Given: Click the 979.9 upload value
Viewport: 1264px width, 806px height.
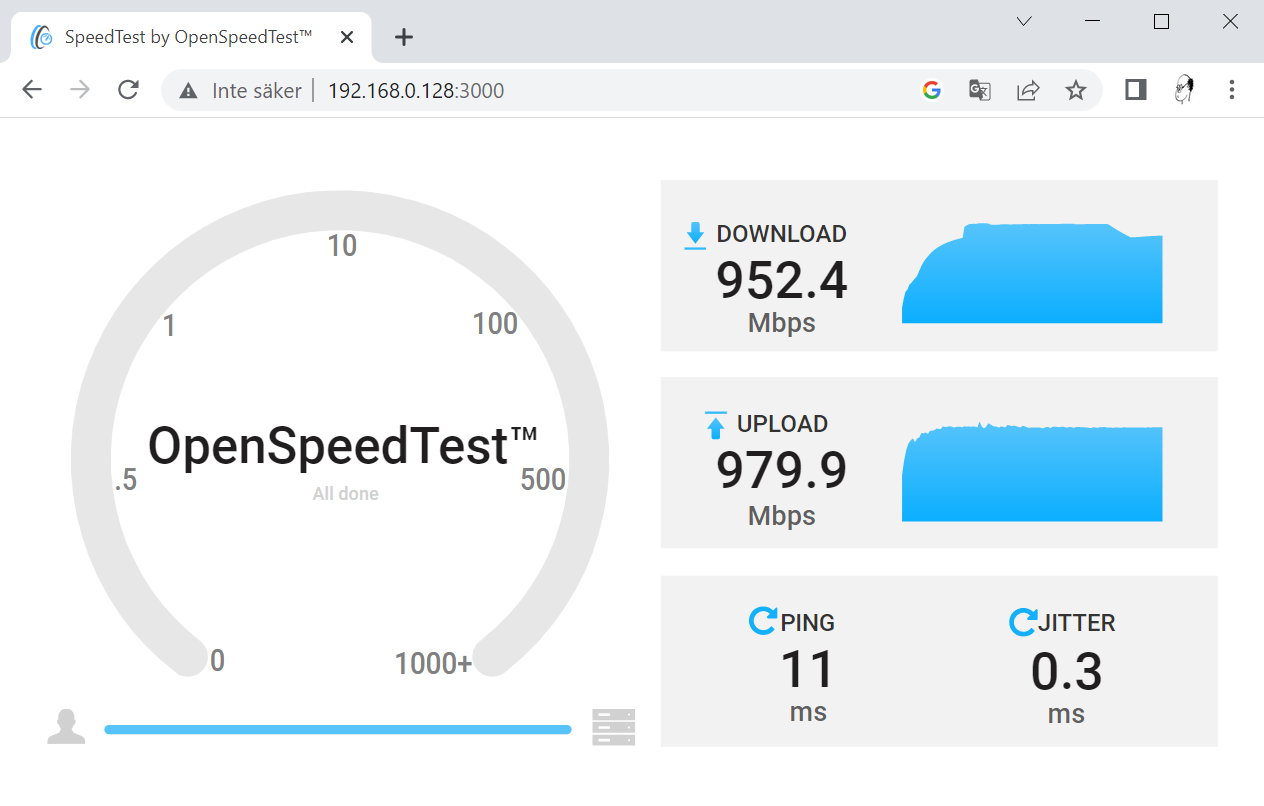Looking at the screenshot, I should click(x=782, y=471).
